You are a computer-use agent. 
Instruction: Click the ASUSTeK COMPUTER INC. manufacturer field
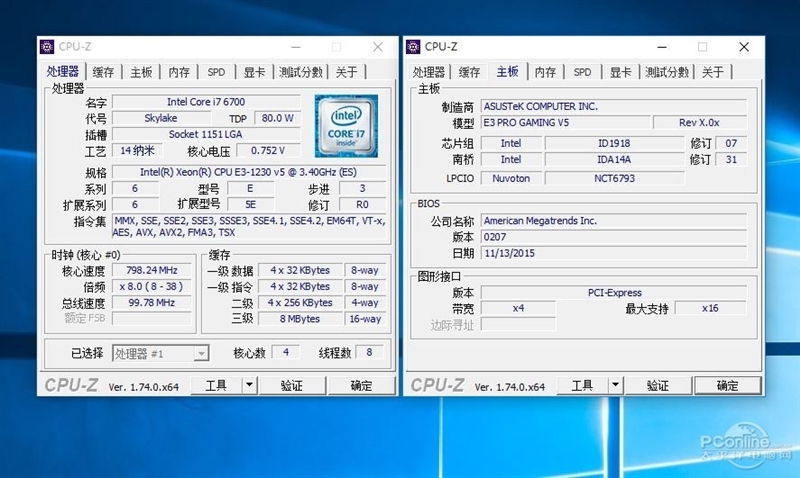click(614, 107)
